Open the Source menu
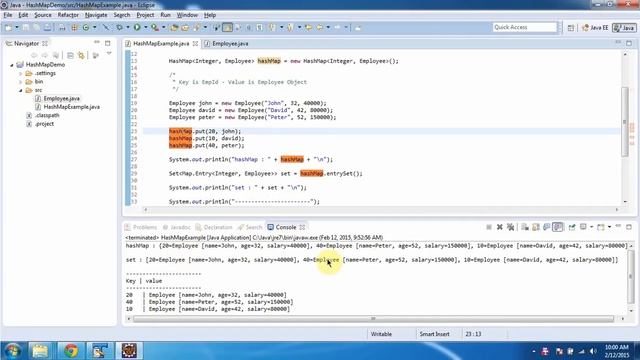Viewport: 640px width, 360px height. tap(43, 15)
